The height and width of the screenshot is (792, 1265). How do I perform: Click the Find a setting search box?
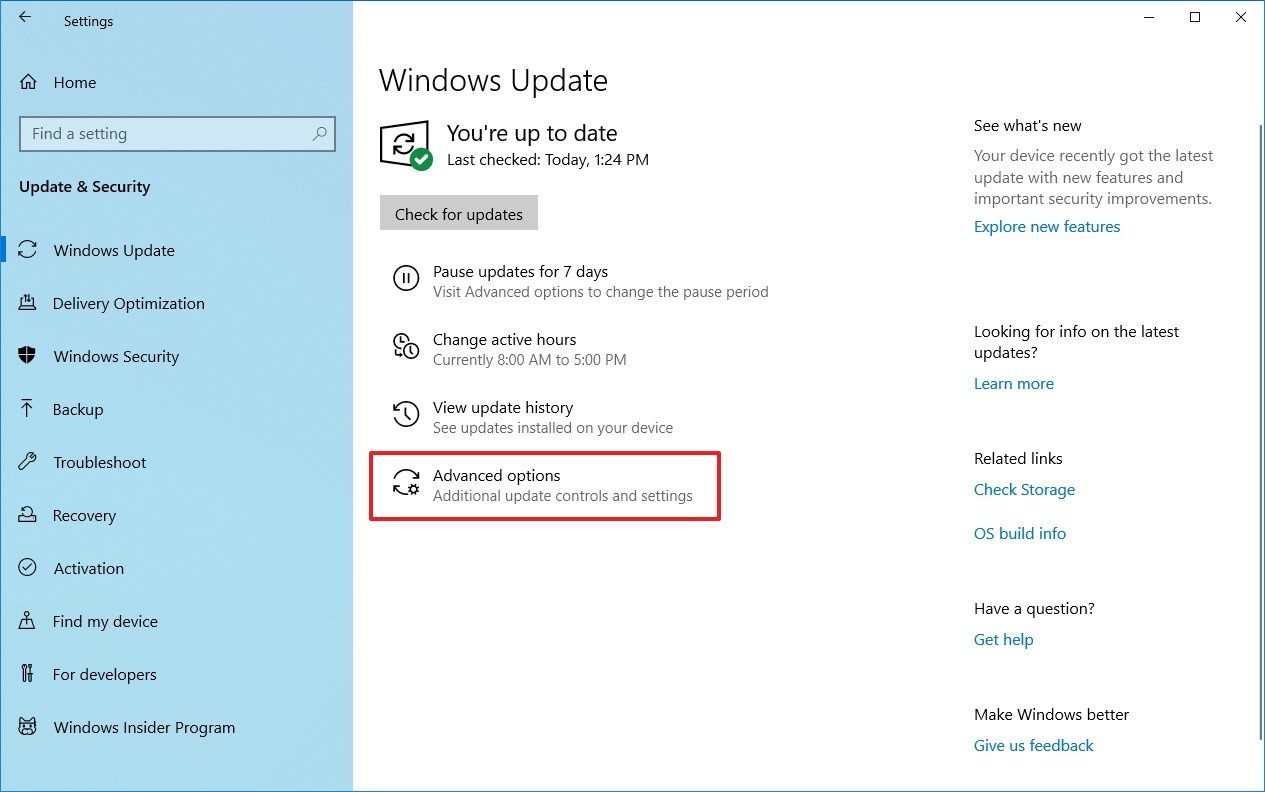tap(177, 133)
